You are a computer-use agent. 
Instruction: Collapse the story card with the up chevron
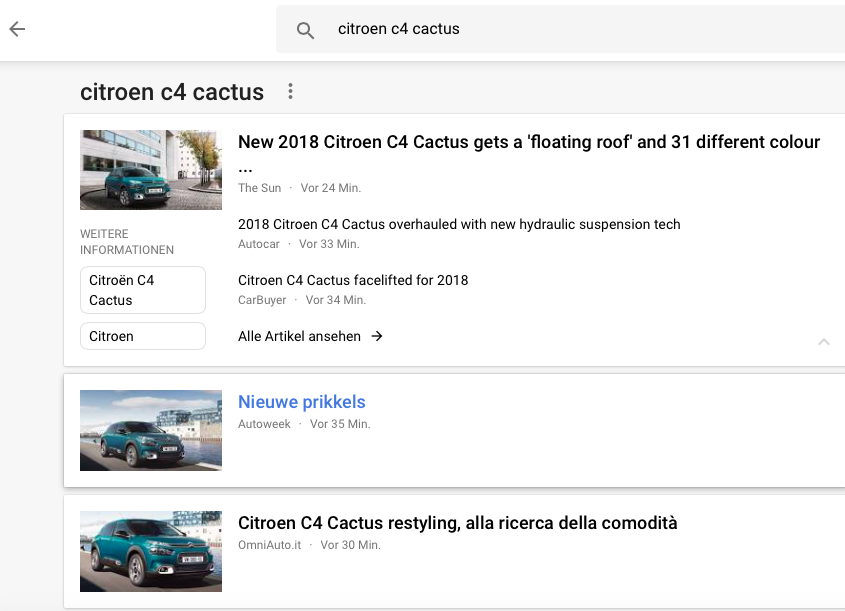point(823,342)
